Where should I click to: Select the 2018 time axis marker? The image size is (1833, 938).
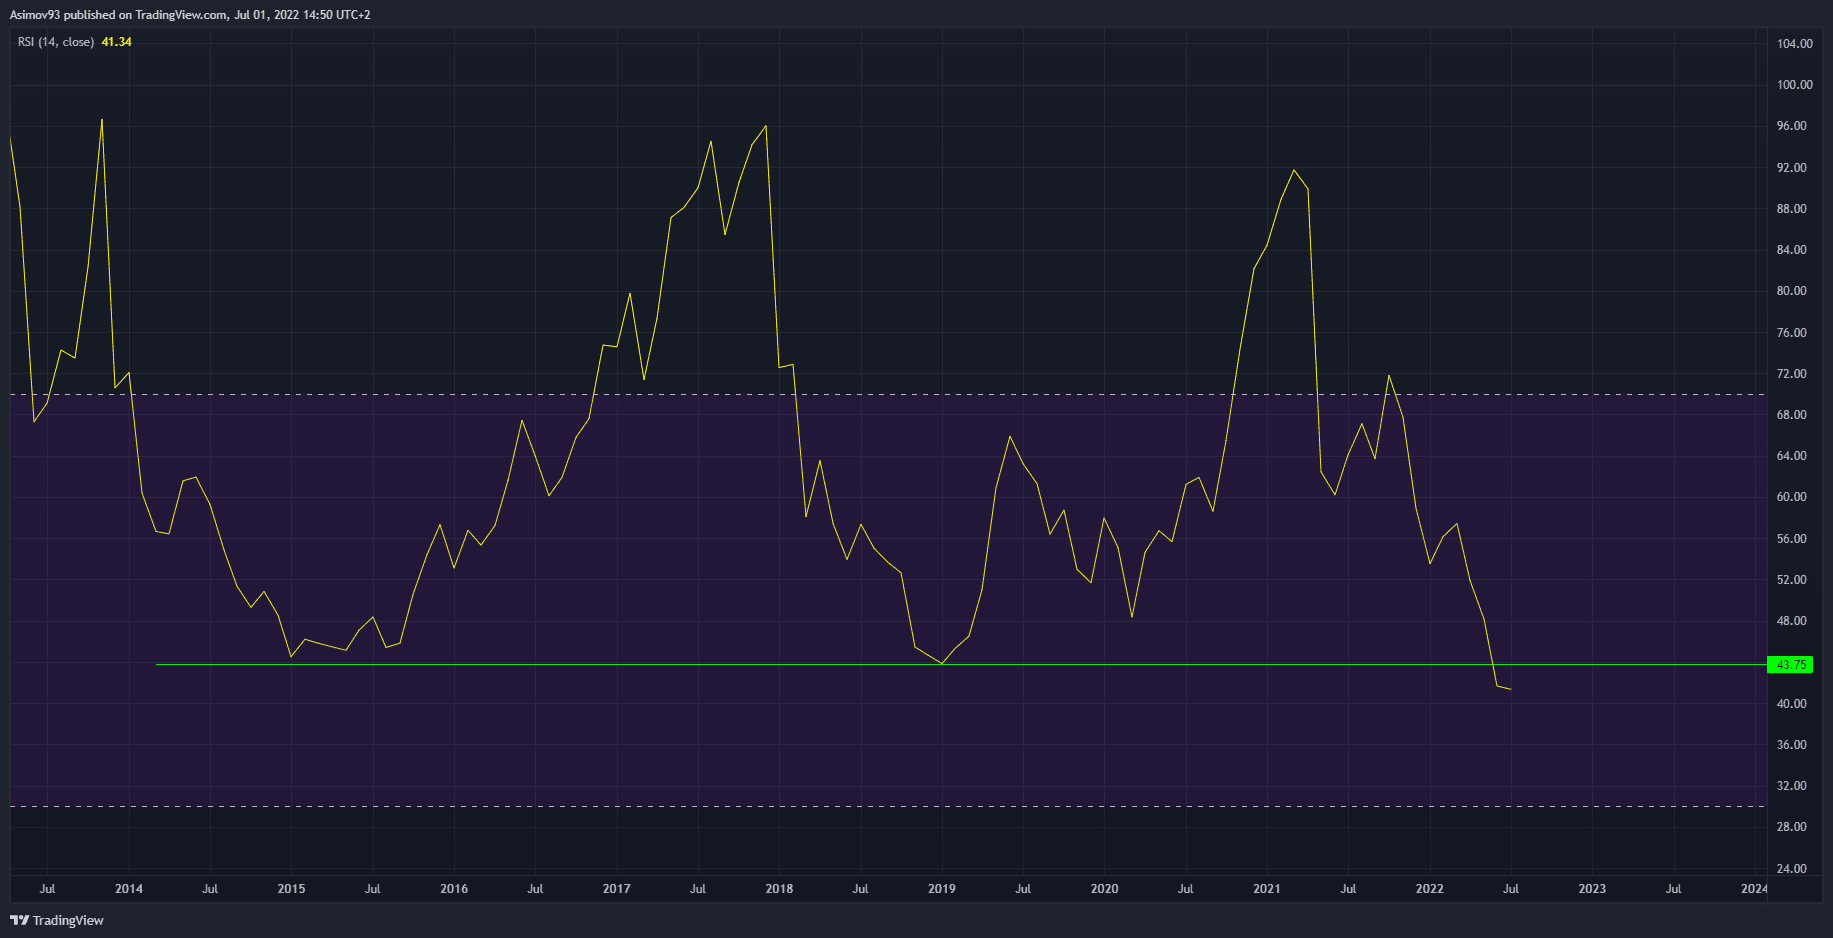pyautogui.click(x=779, y=889)
